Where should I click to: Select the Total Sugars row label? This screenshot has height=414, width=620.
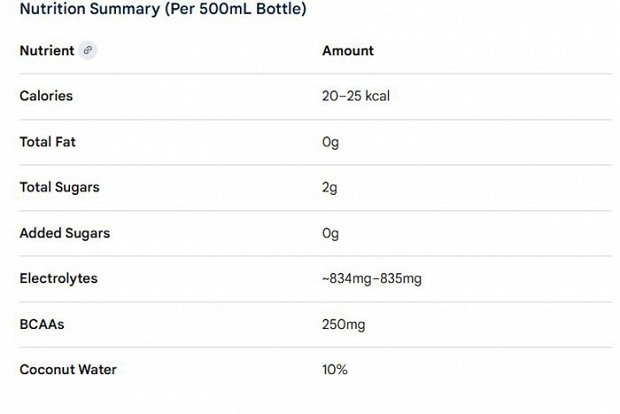(60, 187)
